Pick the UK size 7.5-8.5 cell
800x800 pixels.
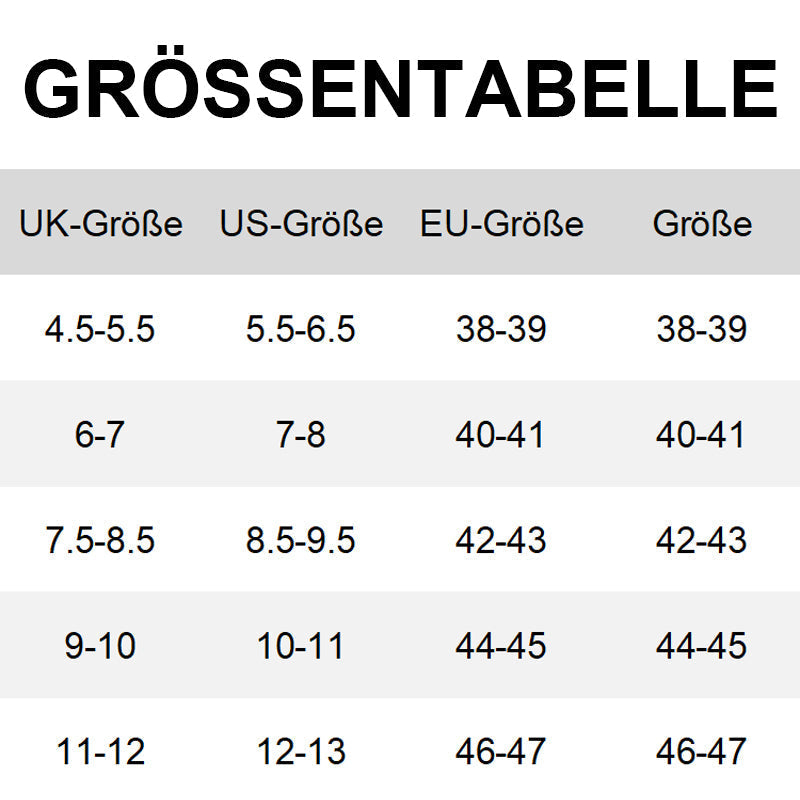click(100, 541)
